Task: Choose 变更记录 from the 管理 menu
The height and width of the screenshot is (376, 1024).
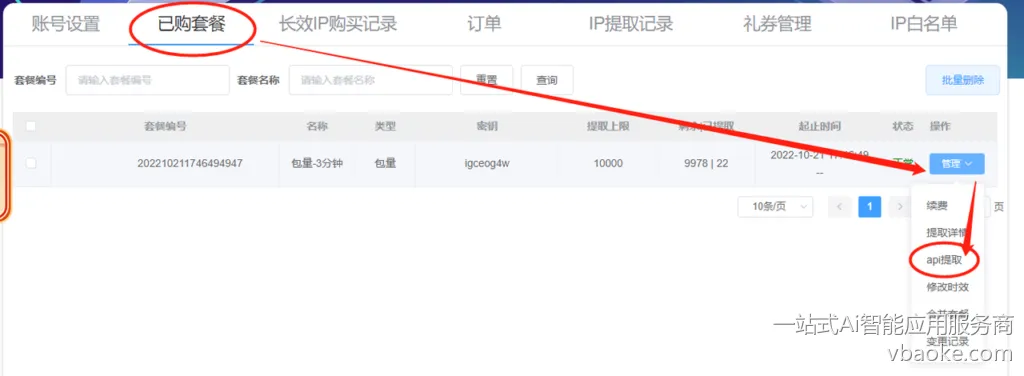Action: (948, 341)
